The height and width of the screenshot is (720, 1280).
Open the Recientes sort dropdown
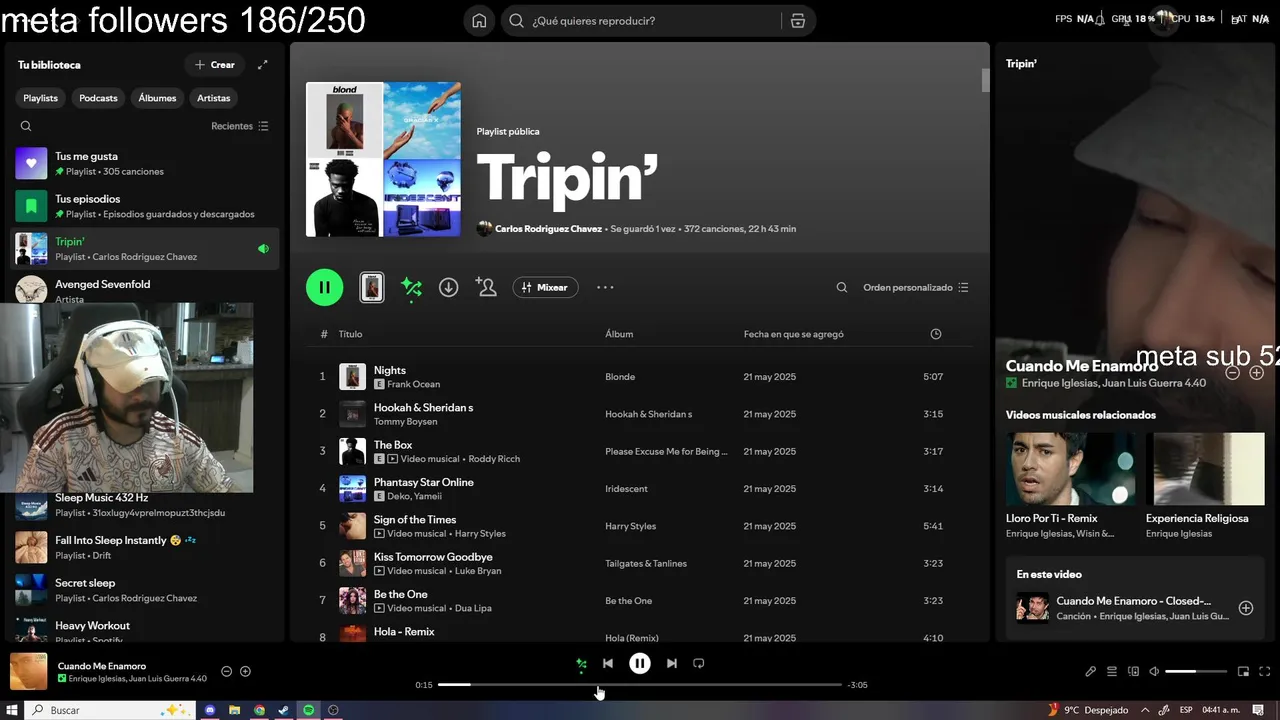[x=240, y=126]
